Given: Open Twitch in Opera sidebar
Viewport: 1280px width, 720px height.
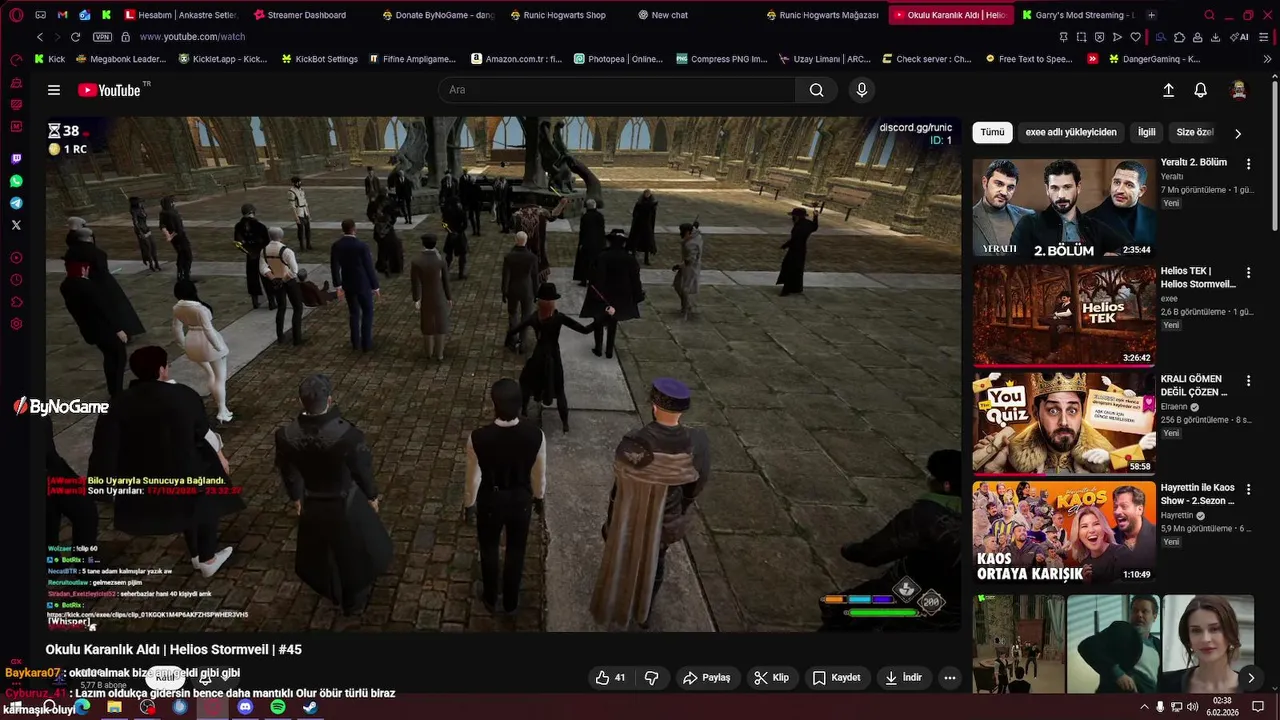Looking at the screenshot, I should point(16,159).
